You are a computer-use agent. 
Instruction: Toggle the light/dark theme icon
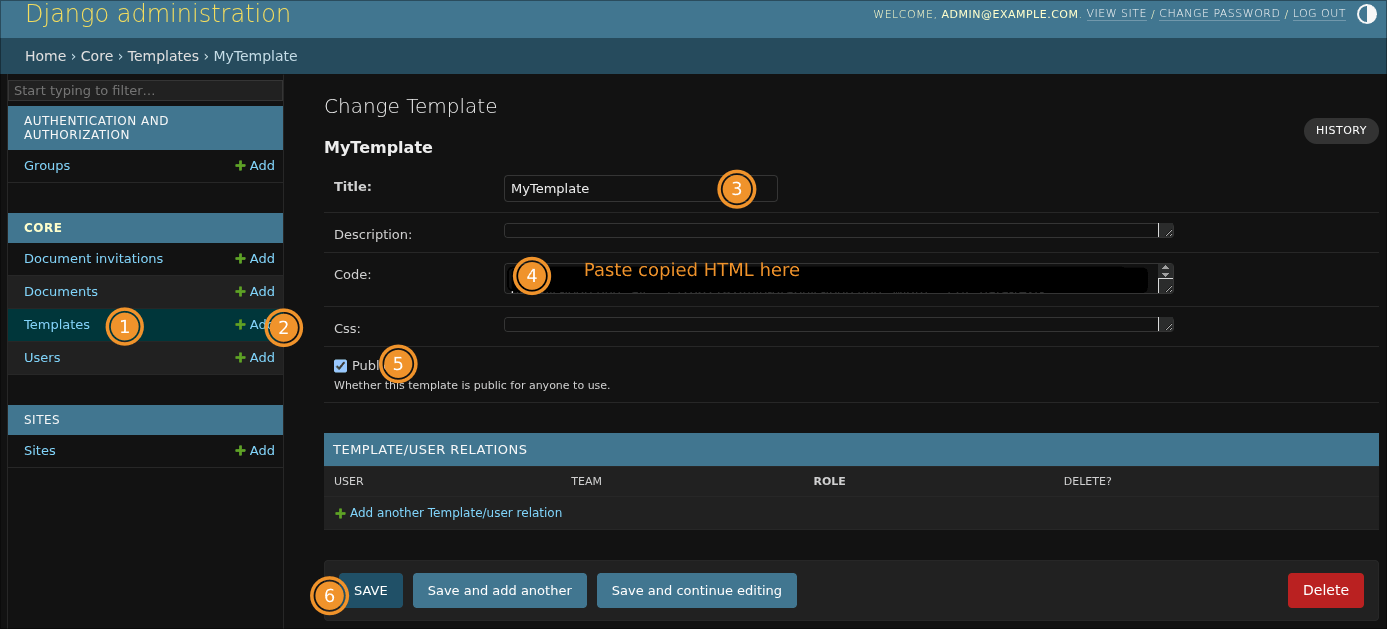1367,14
